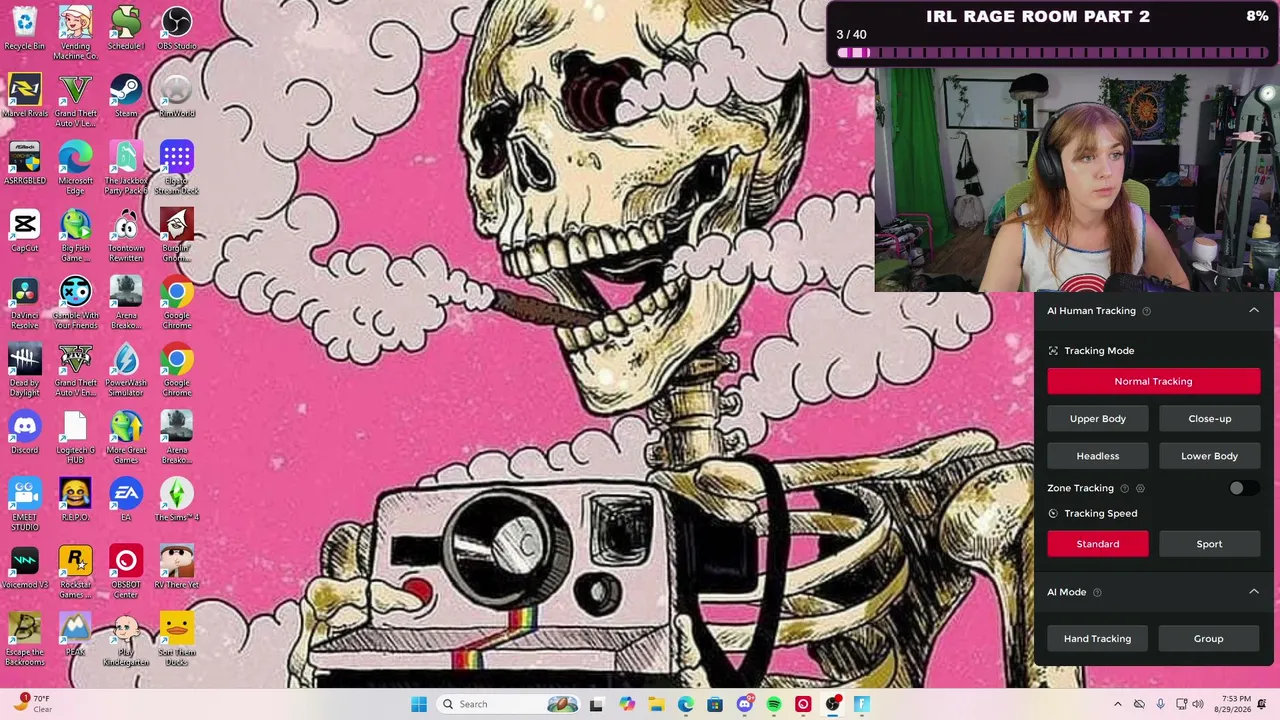
Task: Open Zone Tracking settings gear
Action: (1140, 489)
